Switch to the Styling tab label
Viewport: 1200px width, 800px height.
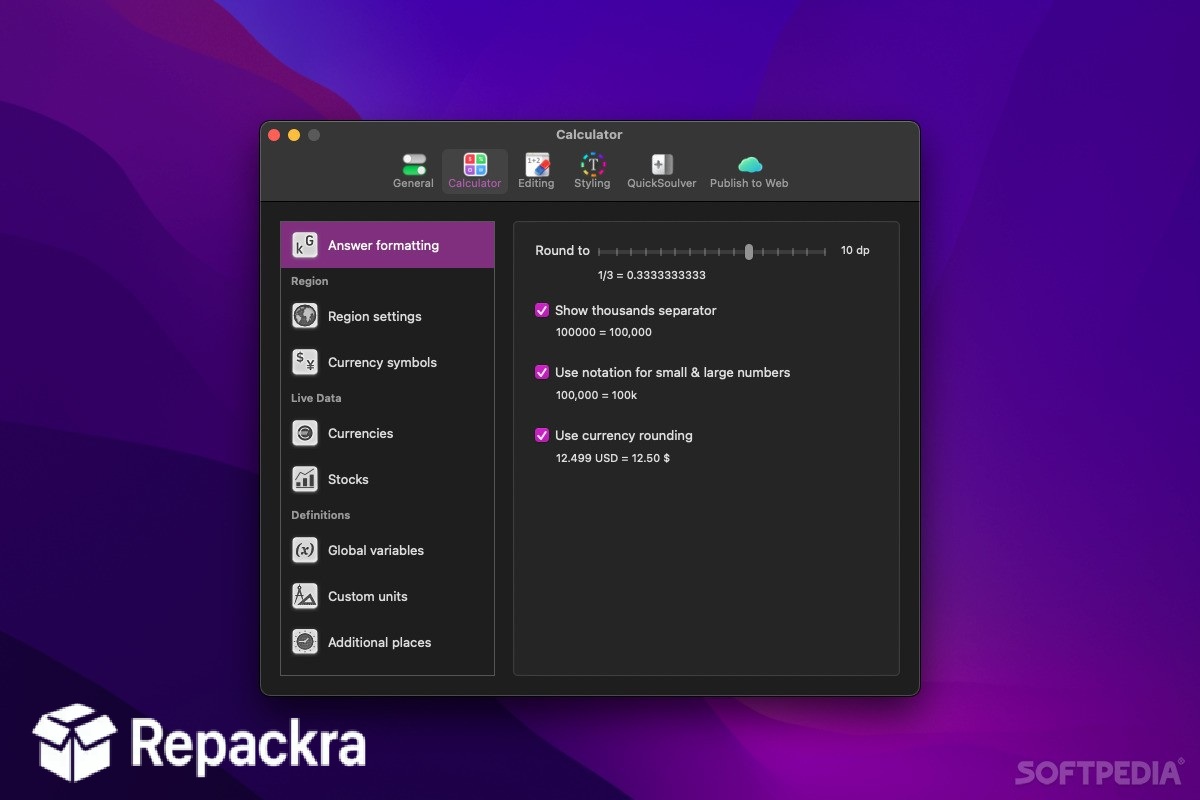tap(592, 184)
